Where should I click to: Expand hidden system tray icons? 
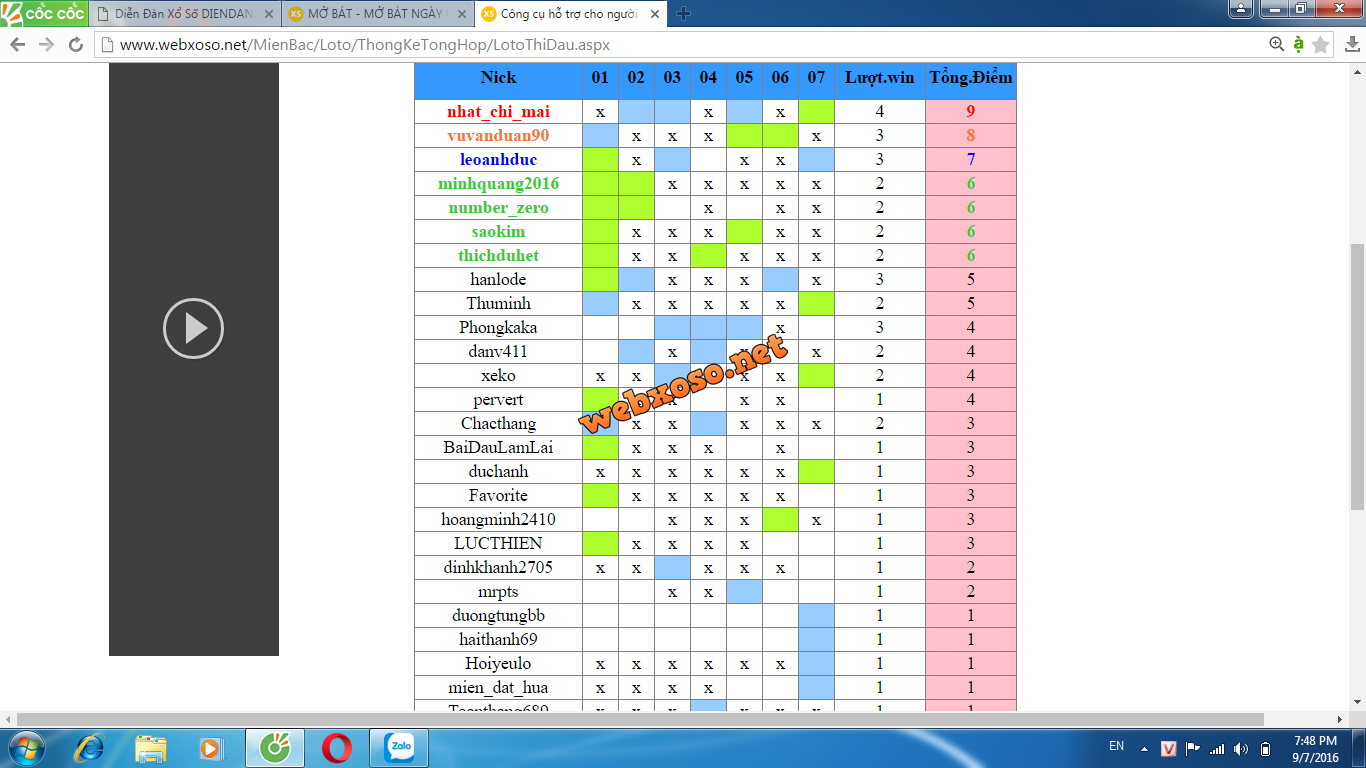(1145, 749)
